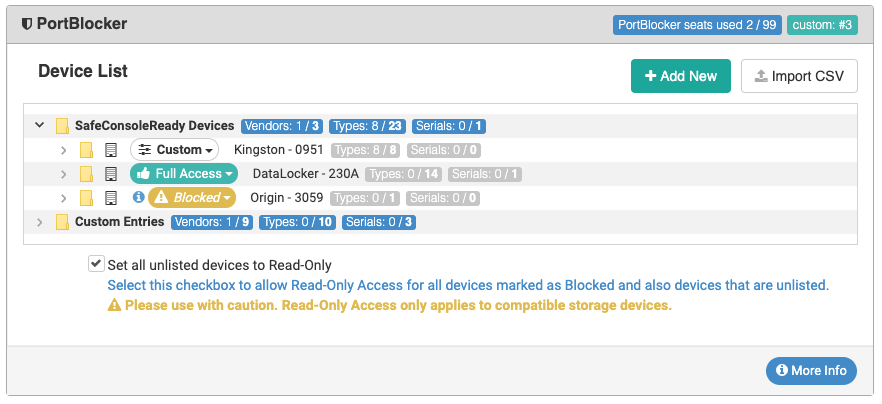Select the Custom Entries label

(x=120, y=222)
